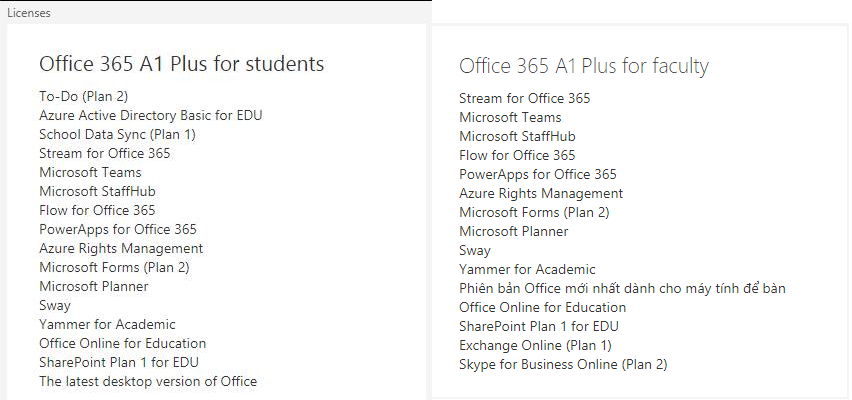The height and width of the screenshot is (400, 852).
Task: Select School Data Sync (Plan 1) item
Action: [117, 134]
